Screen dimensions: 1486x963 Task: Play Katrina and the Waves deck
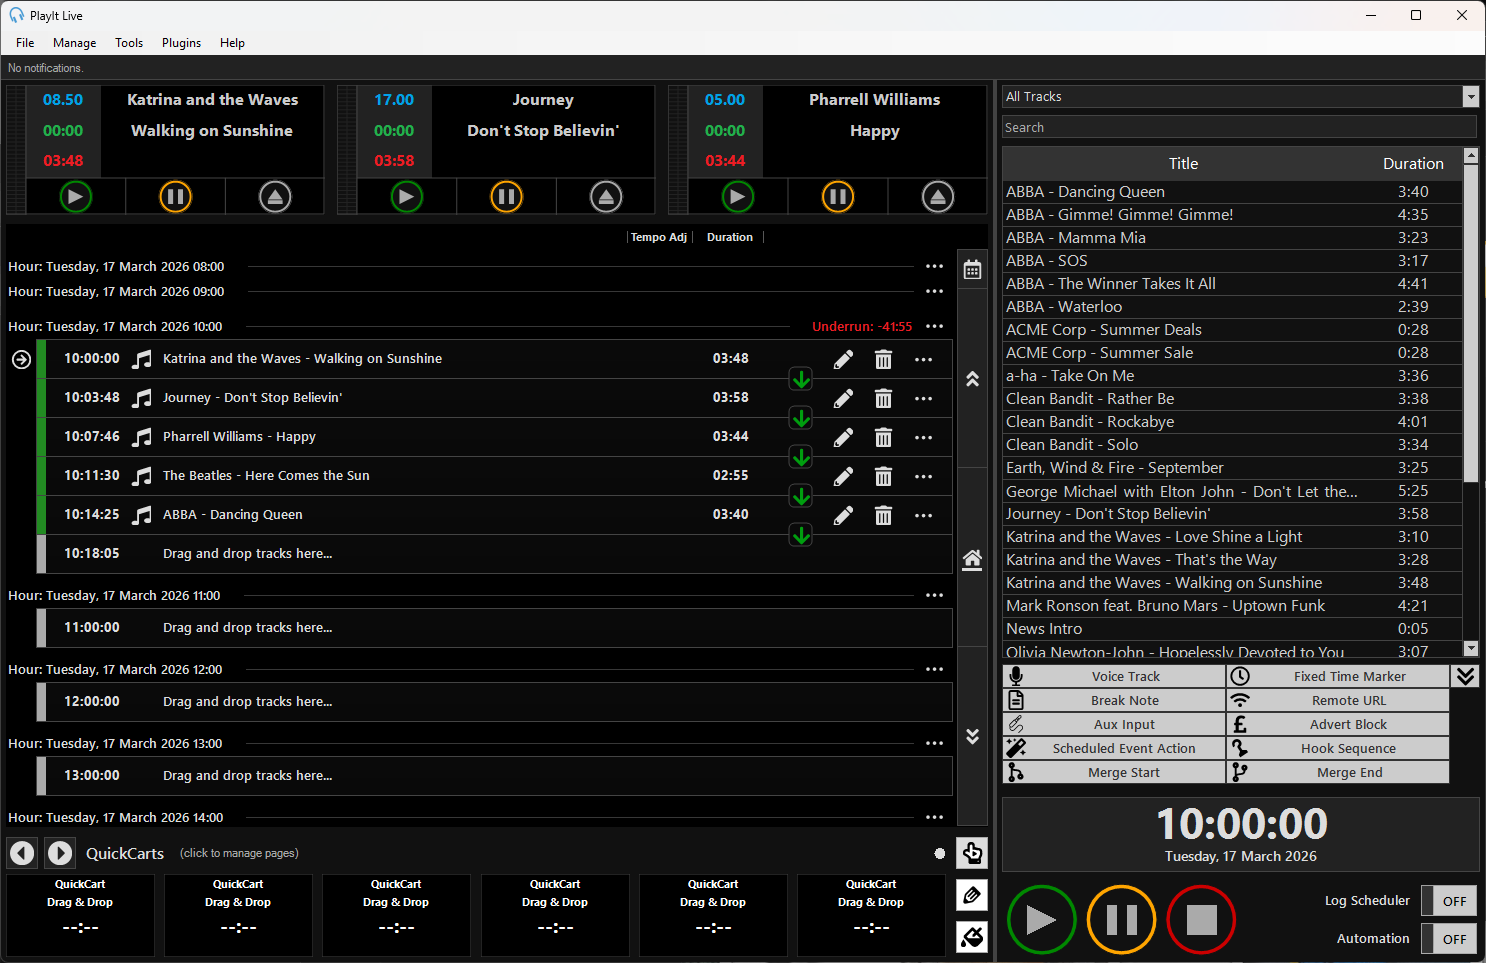75,197
